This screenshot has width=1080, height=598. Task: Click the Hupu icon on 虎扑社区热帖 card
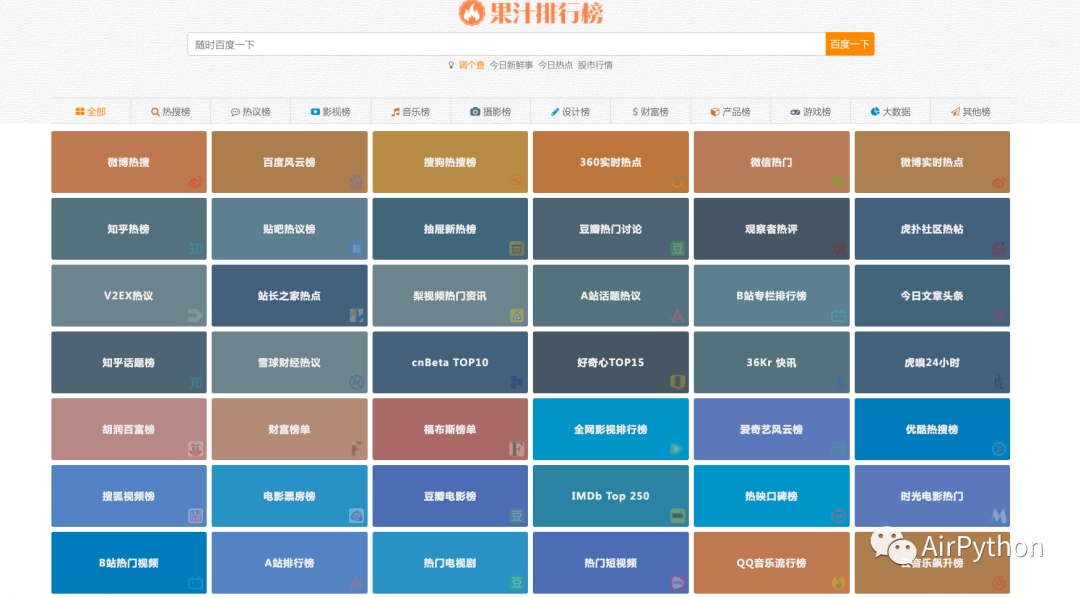click(x=999, y=249)
